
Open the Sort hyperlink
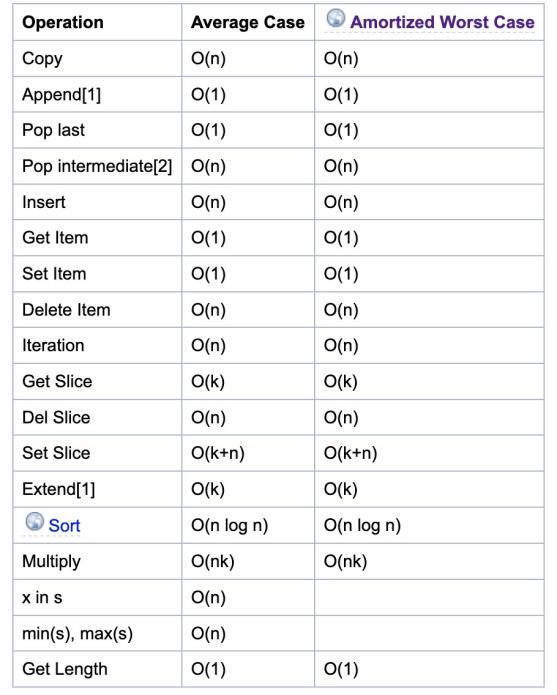coord(64,526)
